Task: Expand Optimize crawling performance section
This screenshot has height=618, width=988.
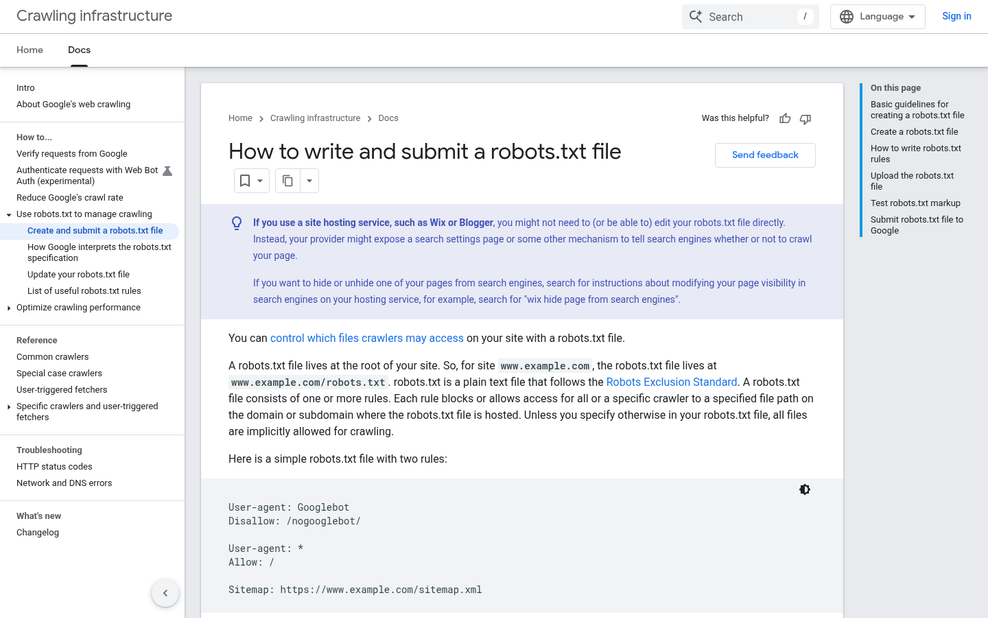Action: (9, 308)
